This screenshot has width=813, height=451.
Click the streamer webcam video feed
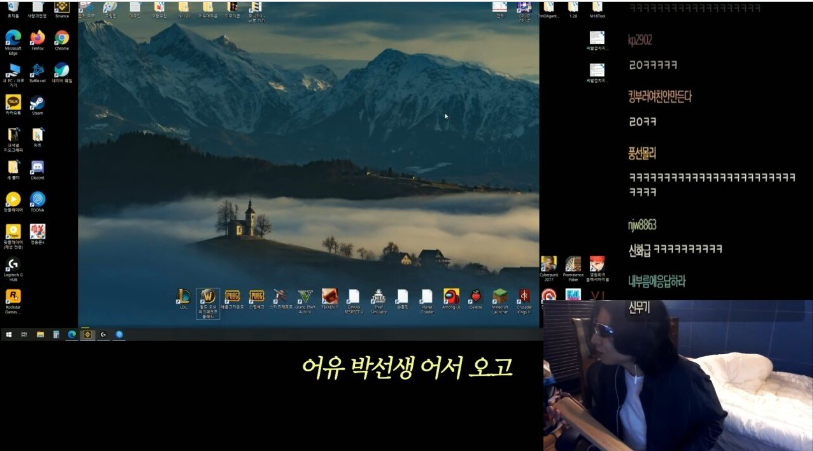click(678, 375)
